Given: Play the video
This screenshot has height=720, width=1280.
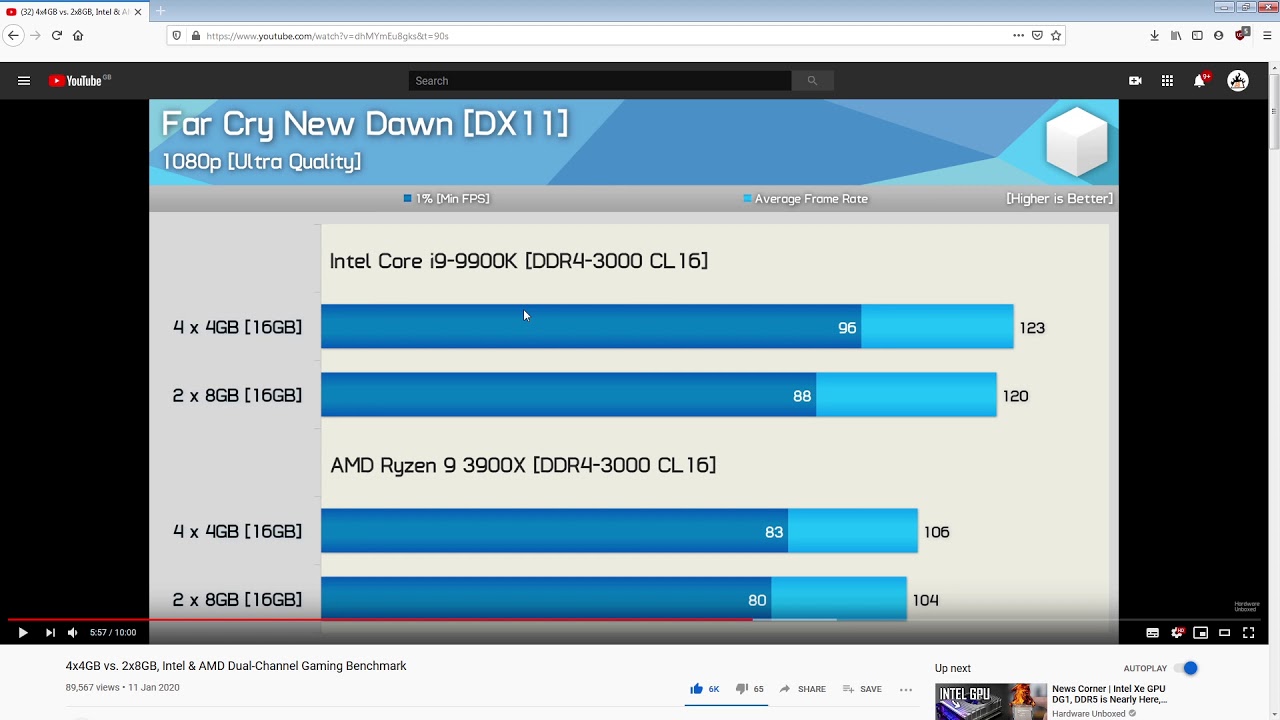Looking at the screenshot, I should 23,632.
